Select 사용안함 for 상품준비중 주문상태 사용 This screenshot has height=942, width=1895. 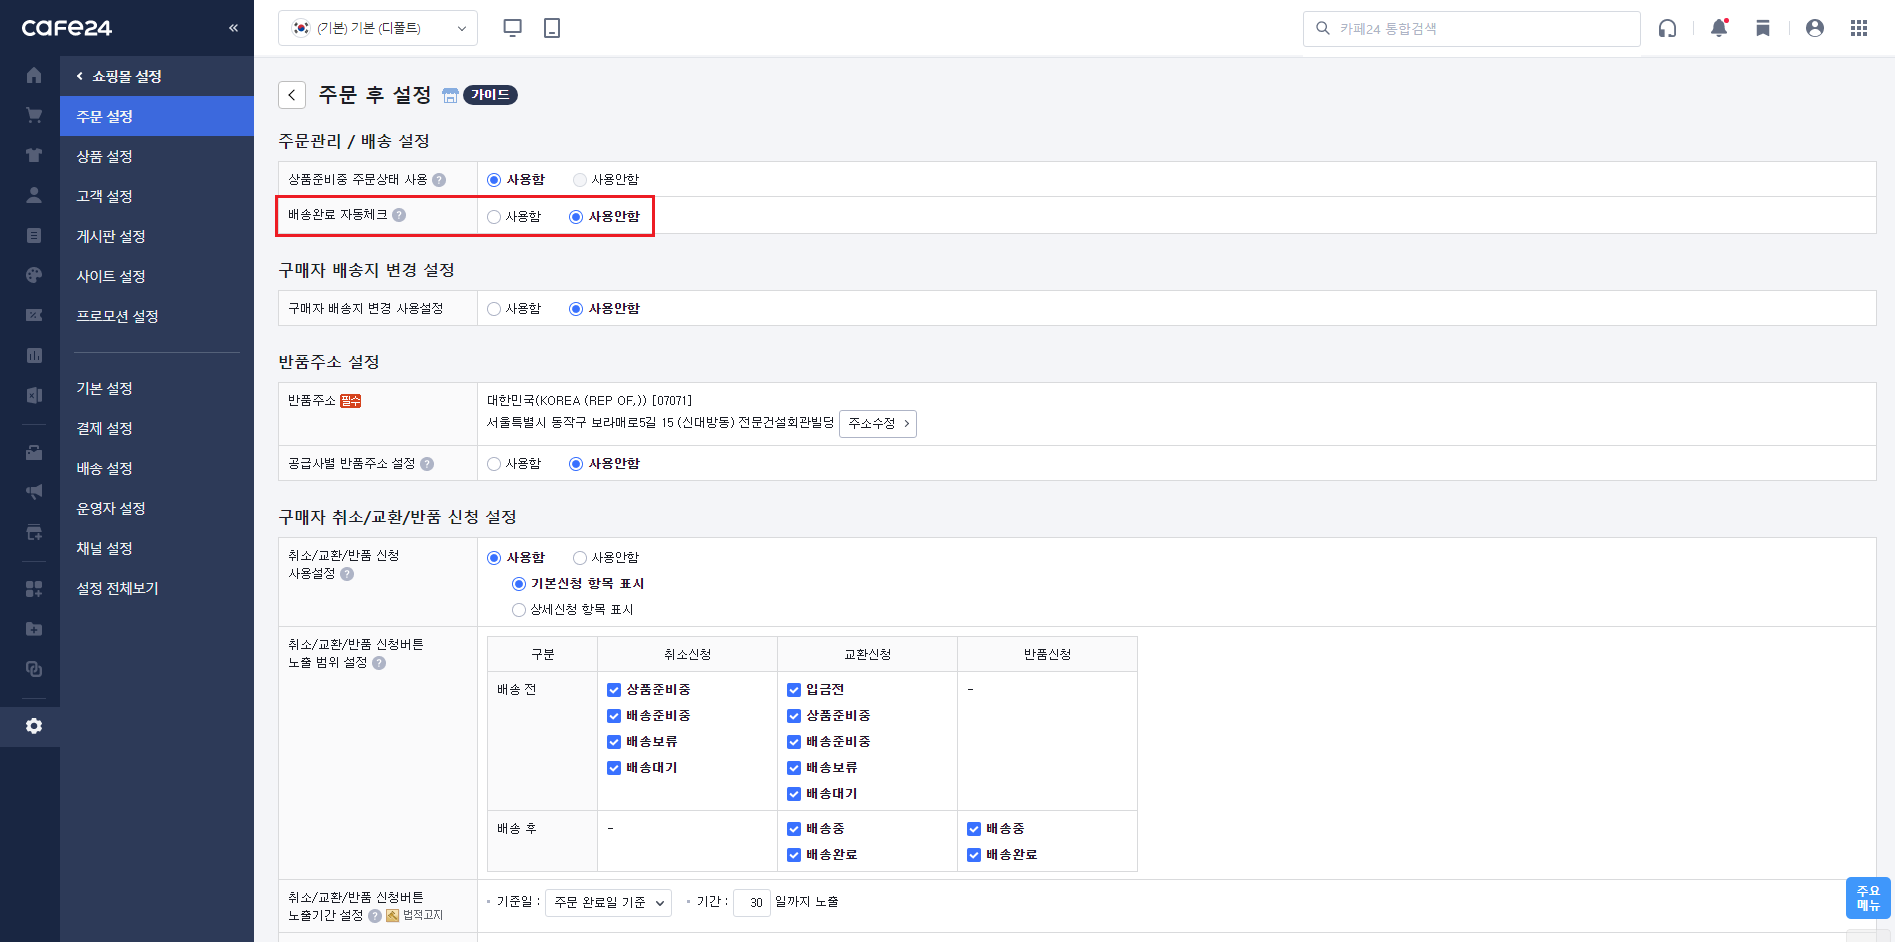click(x=580, y=180)
